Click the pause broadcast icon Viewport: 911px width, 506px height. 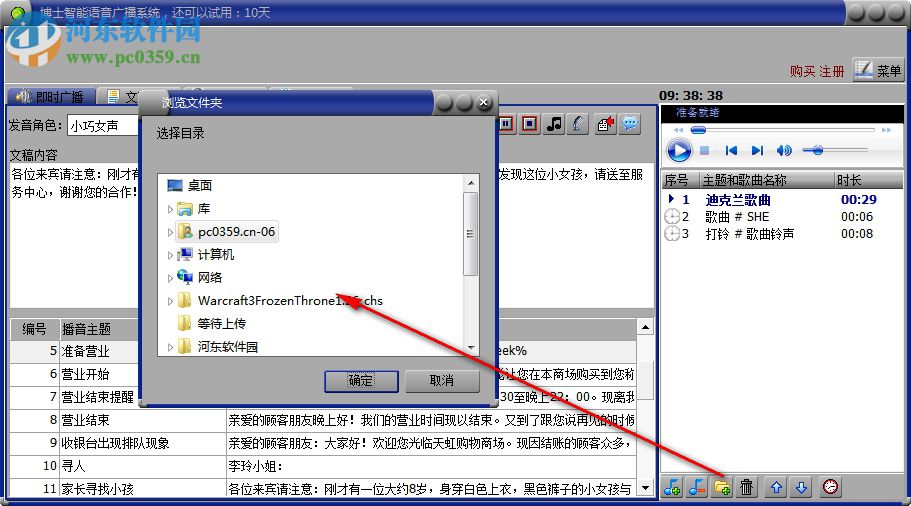[x=506, y=124]
